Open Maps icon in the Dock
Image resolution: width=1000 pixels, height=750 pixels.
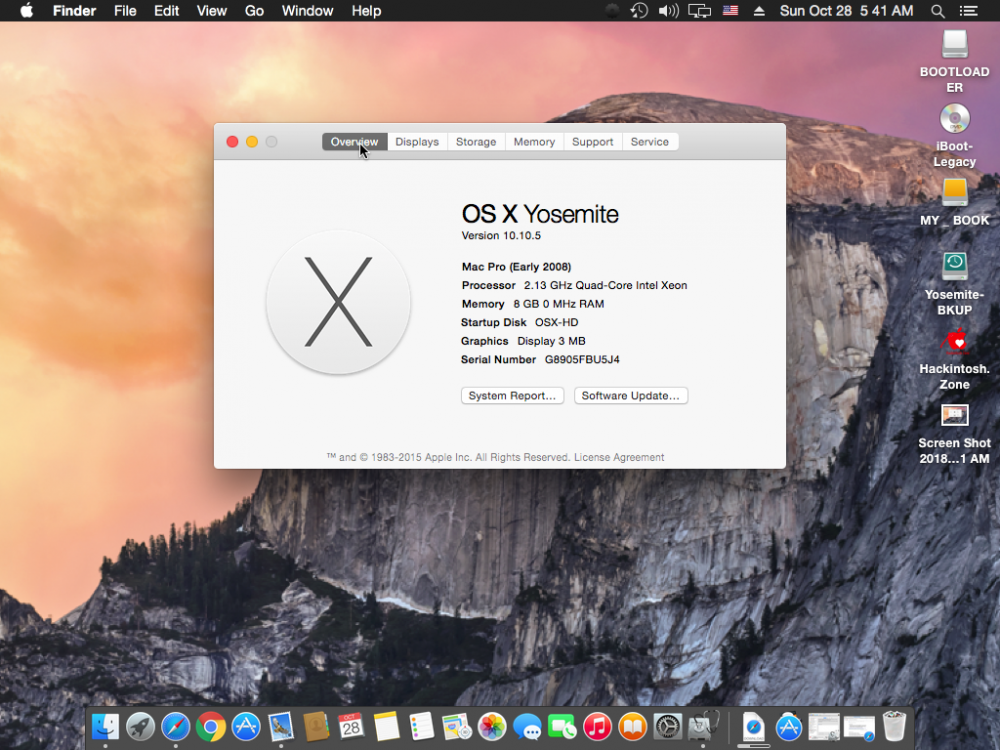click(457, 726)
